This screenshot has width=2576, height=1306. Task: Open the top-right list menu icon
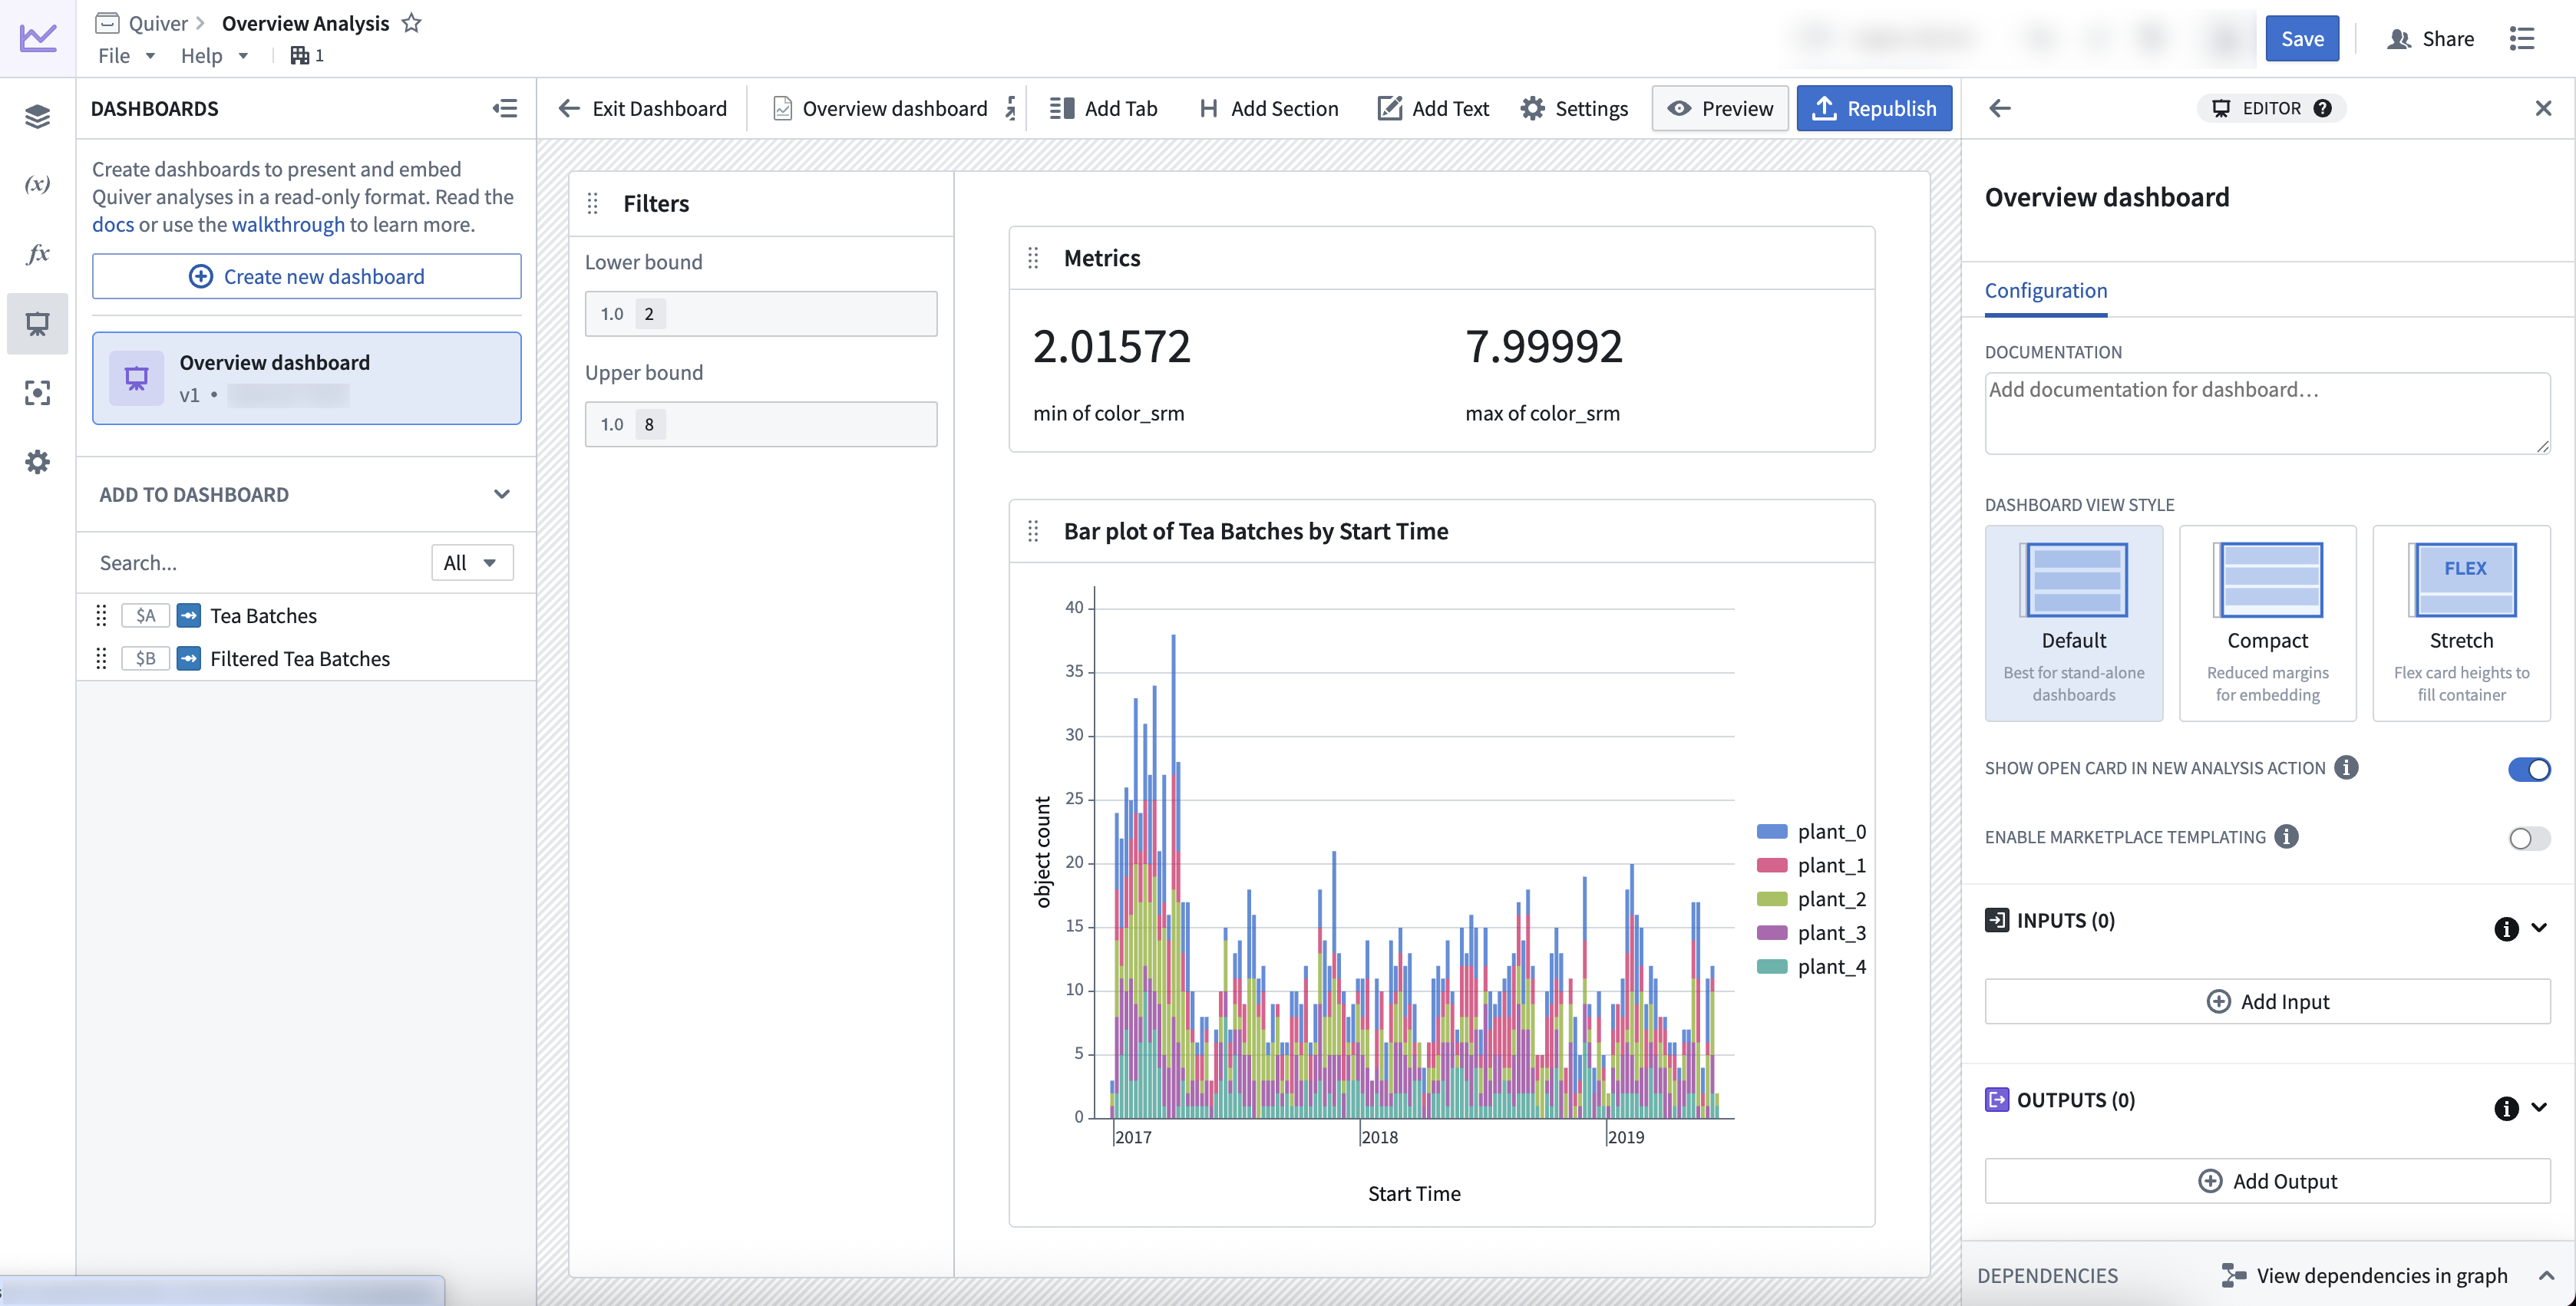(x=2522, y=38)
